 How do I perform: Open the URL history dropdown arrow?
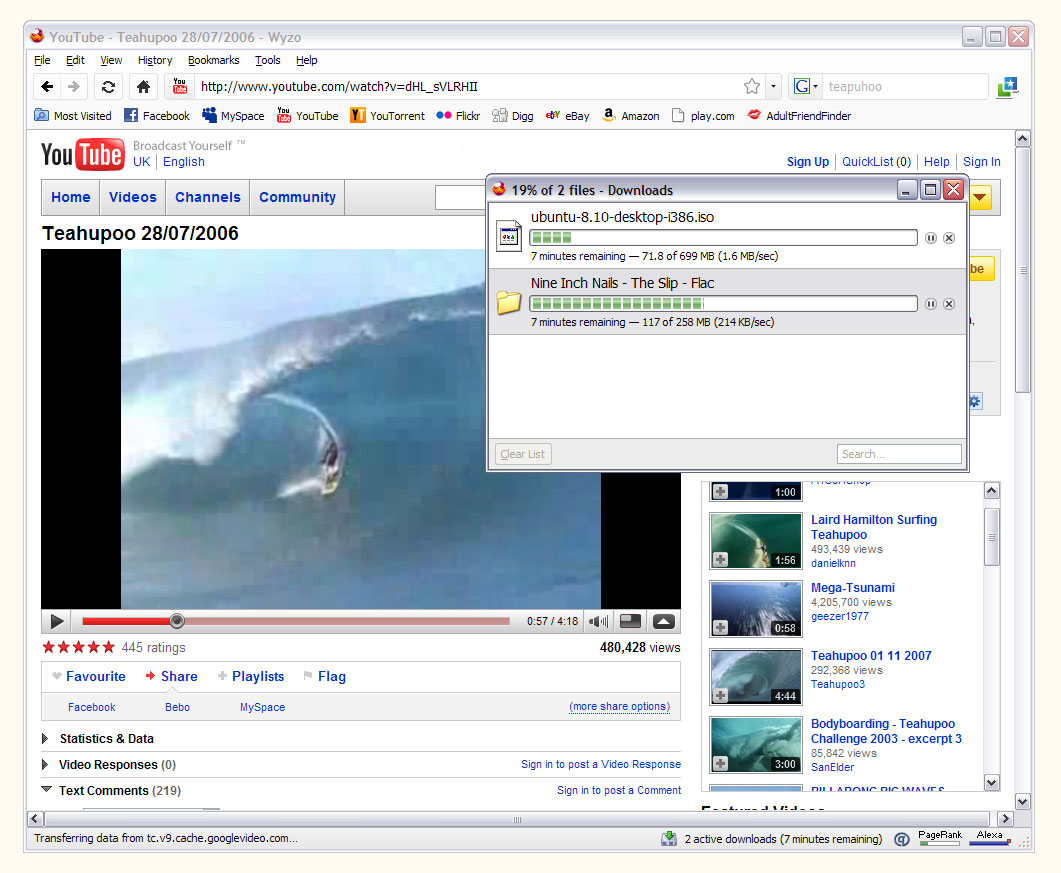773,87
